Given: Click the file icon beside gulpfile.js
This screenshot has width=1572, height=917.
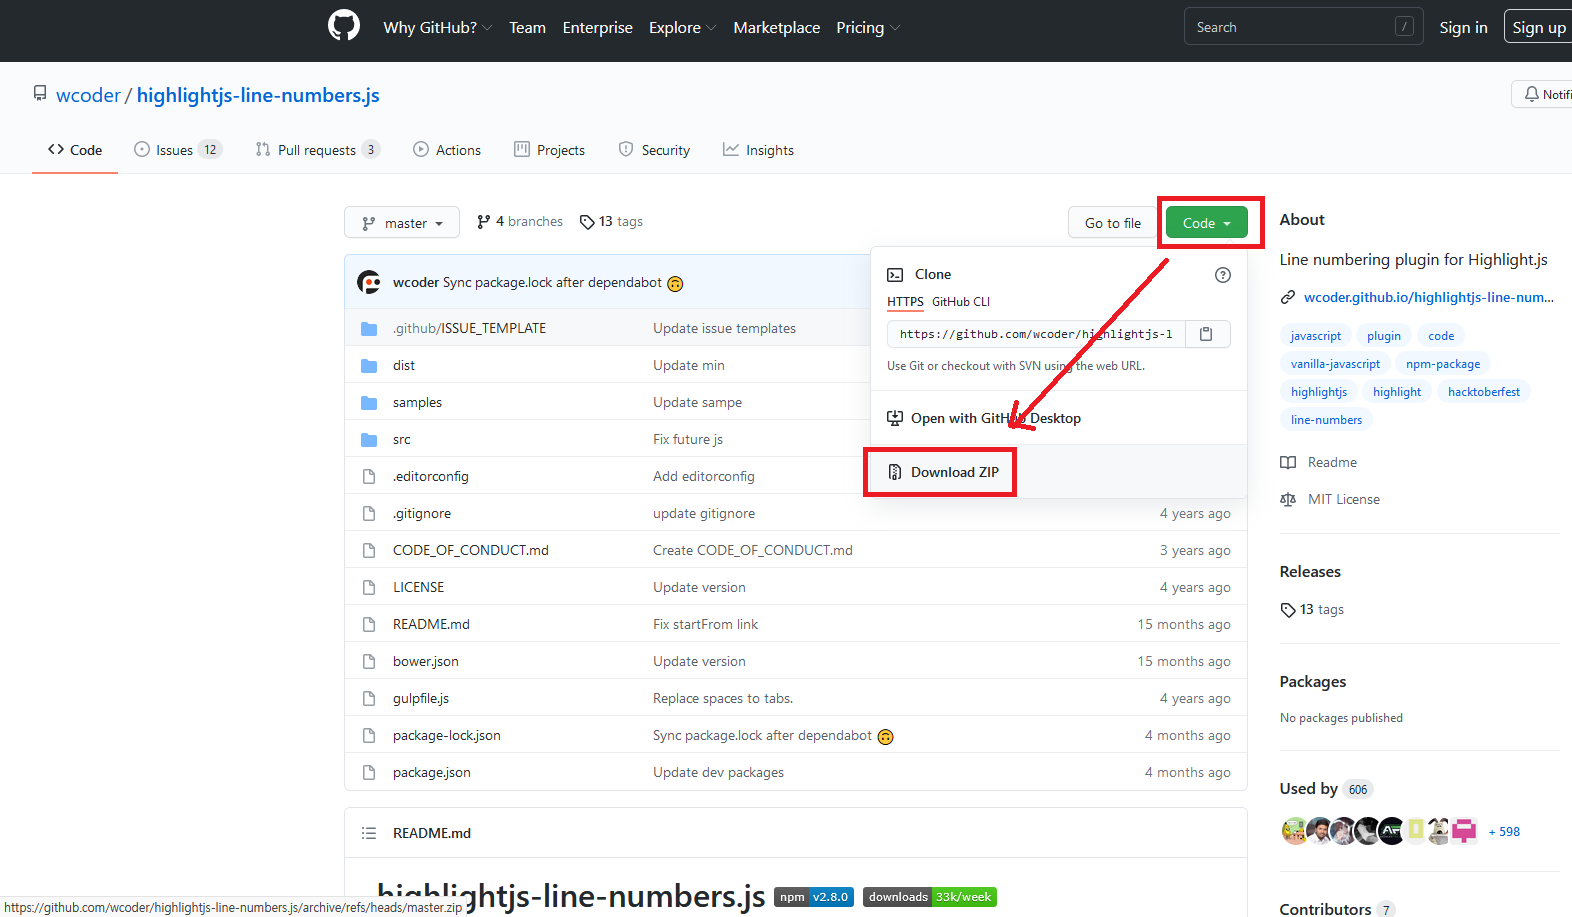Looking at the screenshot, I should pos(369,698).
